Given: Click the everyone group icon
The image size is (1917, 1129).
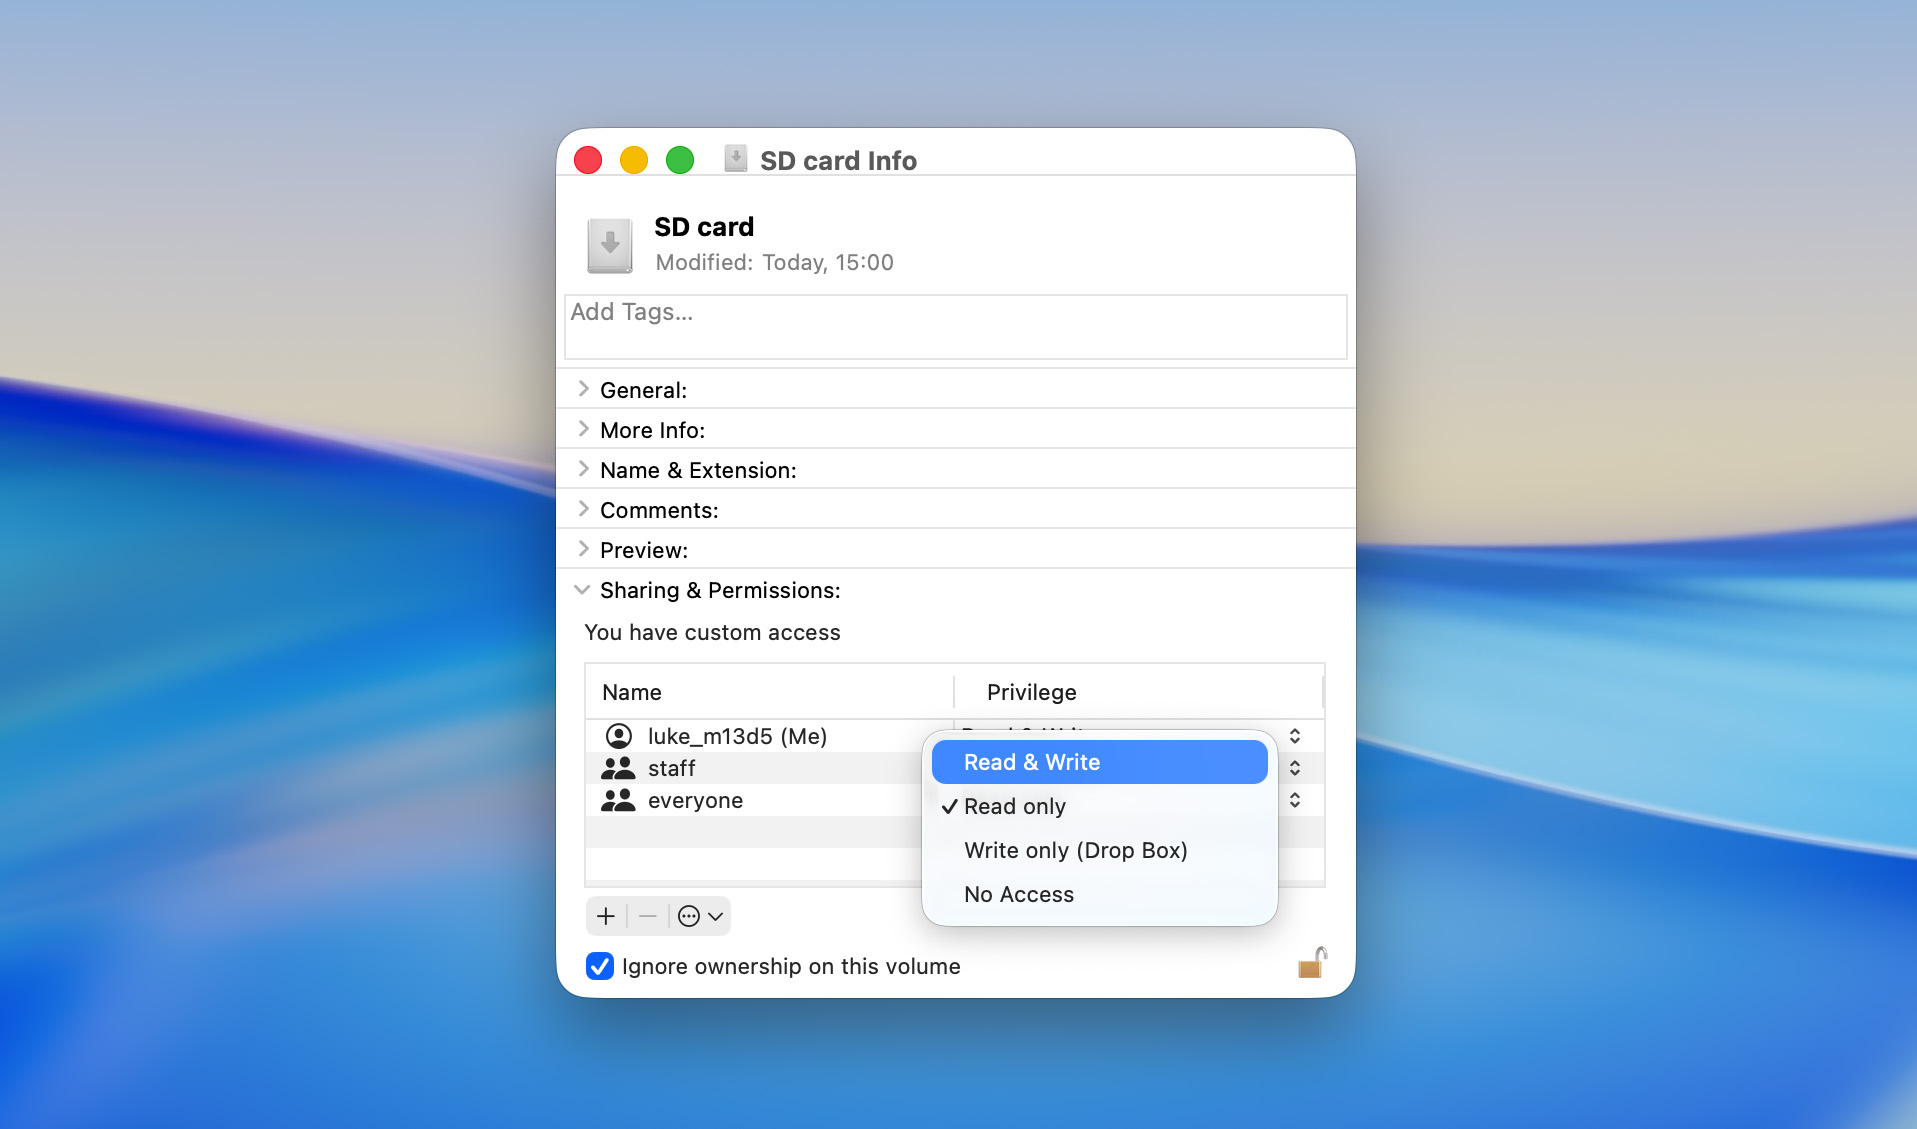Looking at the screenshot, I should [x=617, y=799].
